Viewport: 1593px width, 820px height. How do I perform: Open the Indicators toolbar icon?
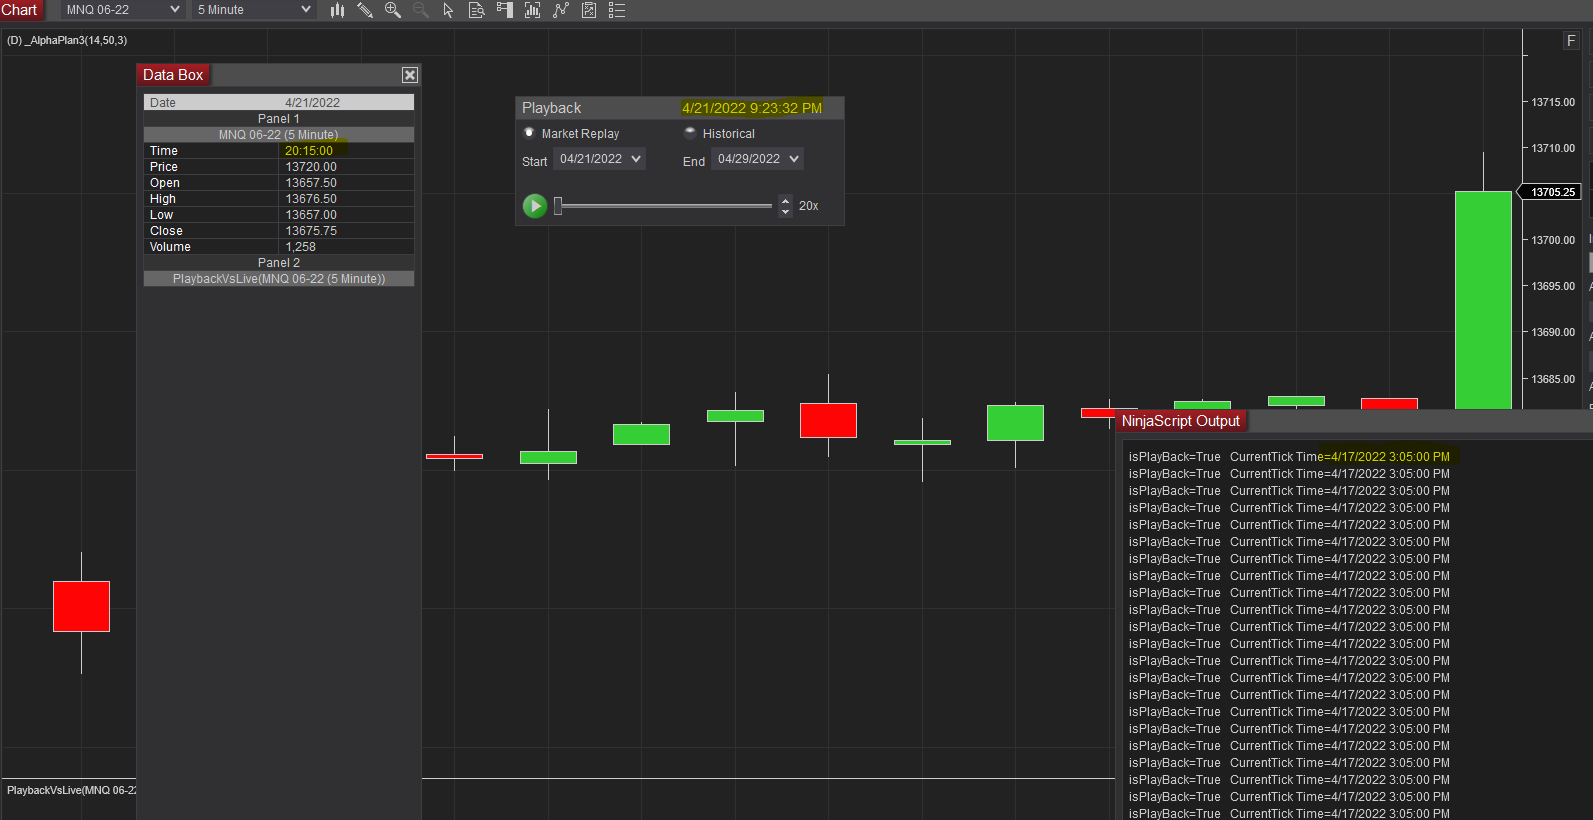533,10
